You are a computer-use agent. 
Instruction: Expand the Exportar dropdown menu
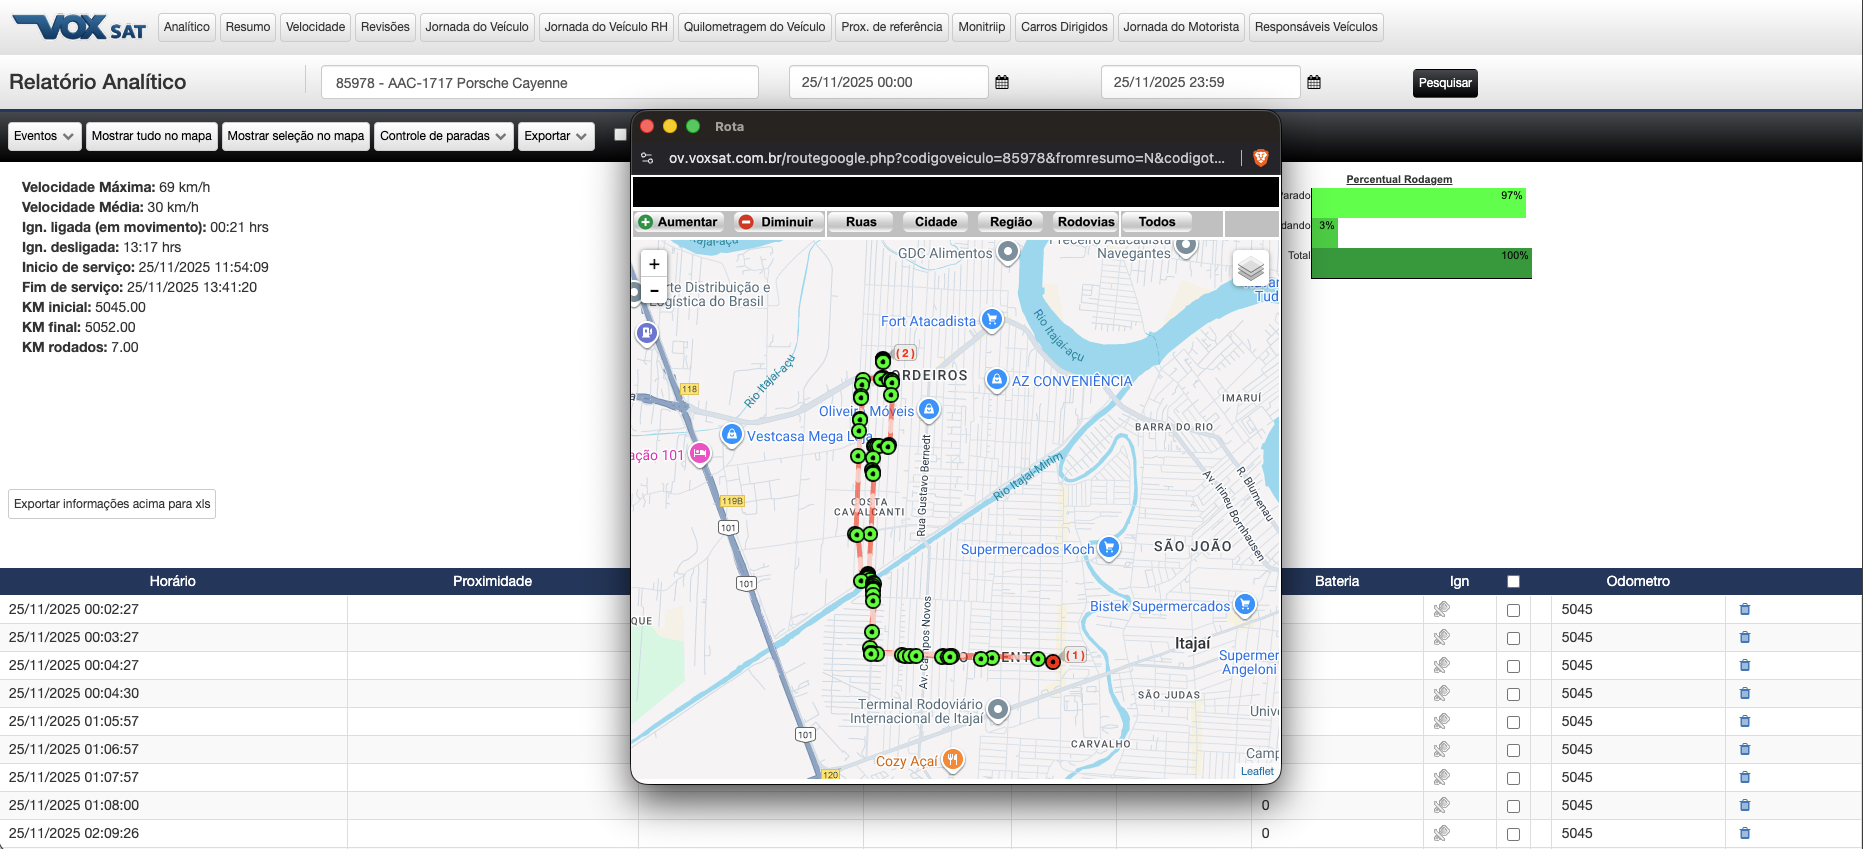pyautogui.click(x=555, y=136)
